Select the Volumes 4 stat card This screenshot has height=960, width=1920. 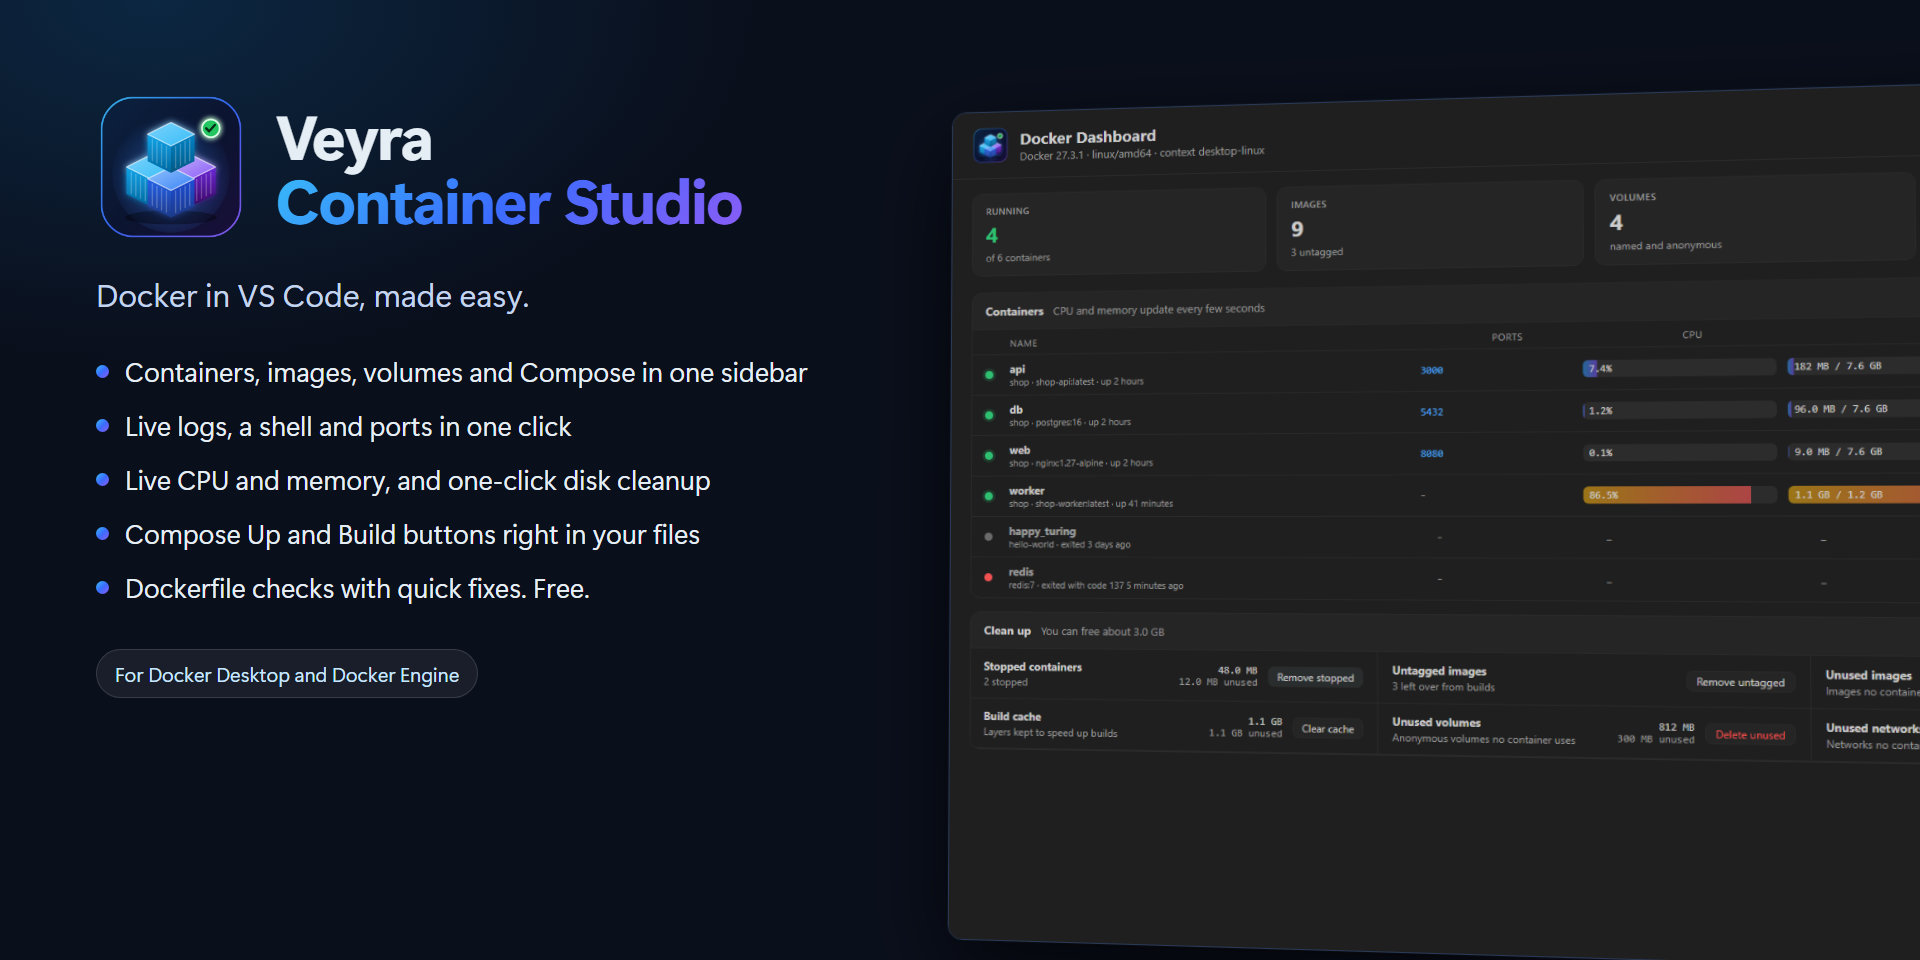pyautogui.click(x=1756, y=218)
